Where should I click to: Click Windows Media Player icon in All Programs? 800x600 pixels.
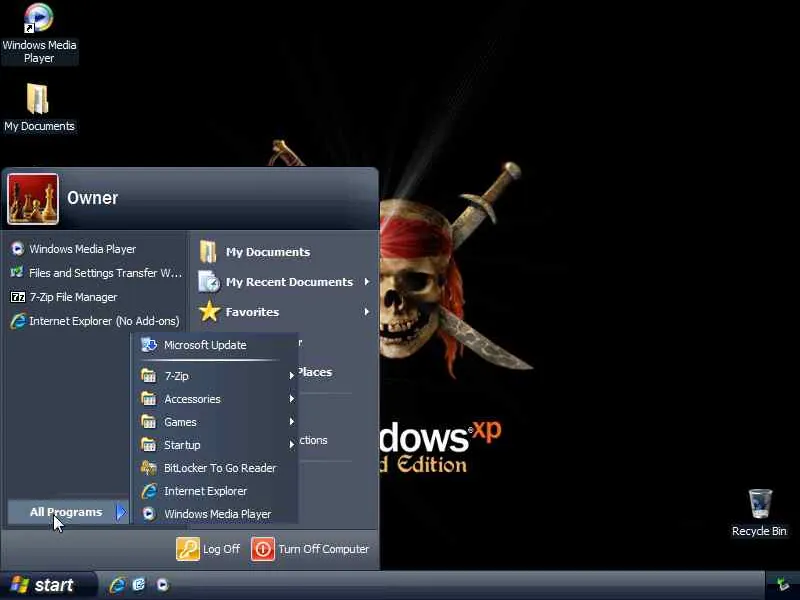(x=148, y=514)
